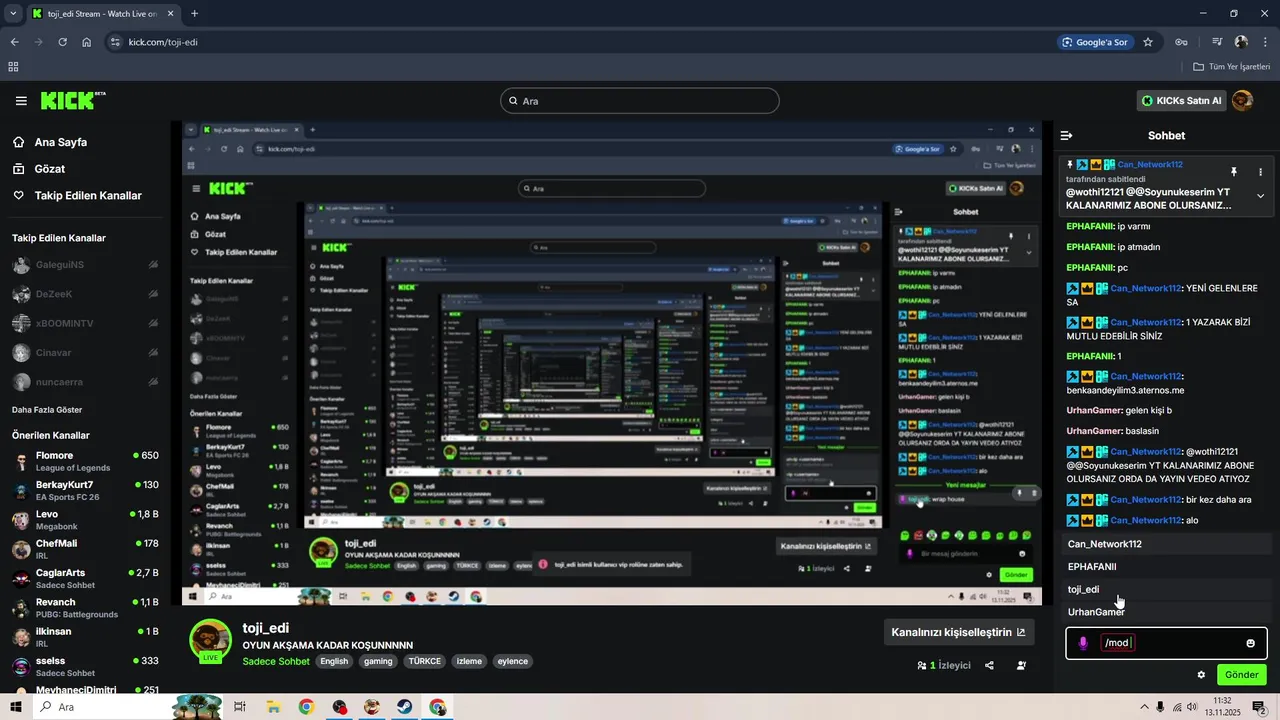Open the Chrome apps grid icon
The height and width of the screenshot is (720, 1280).
[x=13, y=67]
